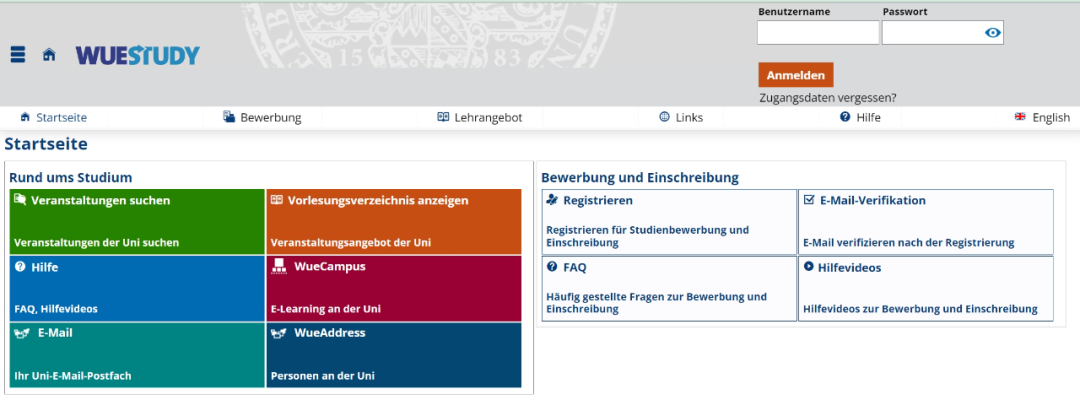
Task: Open the WueAddress persons tile
Action: (394, 354)
